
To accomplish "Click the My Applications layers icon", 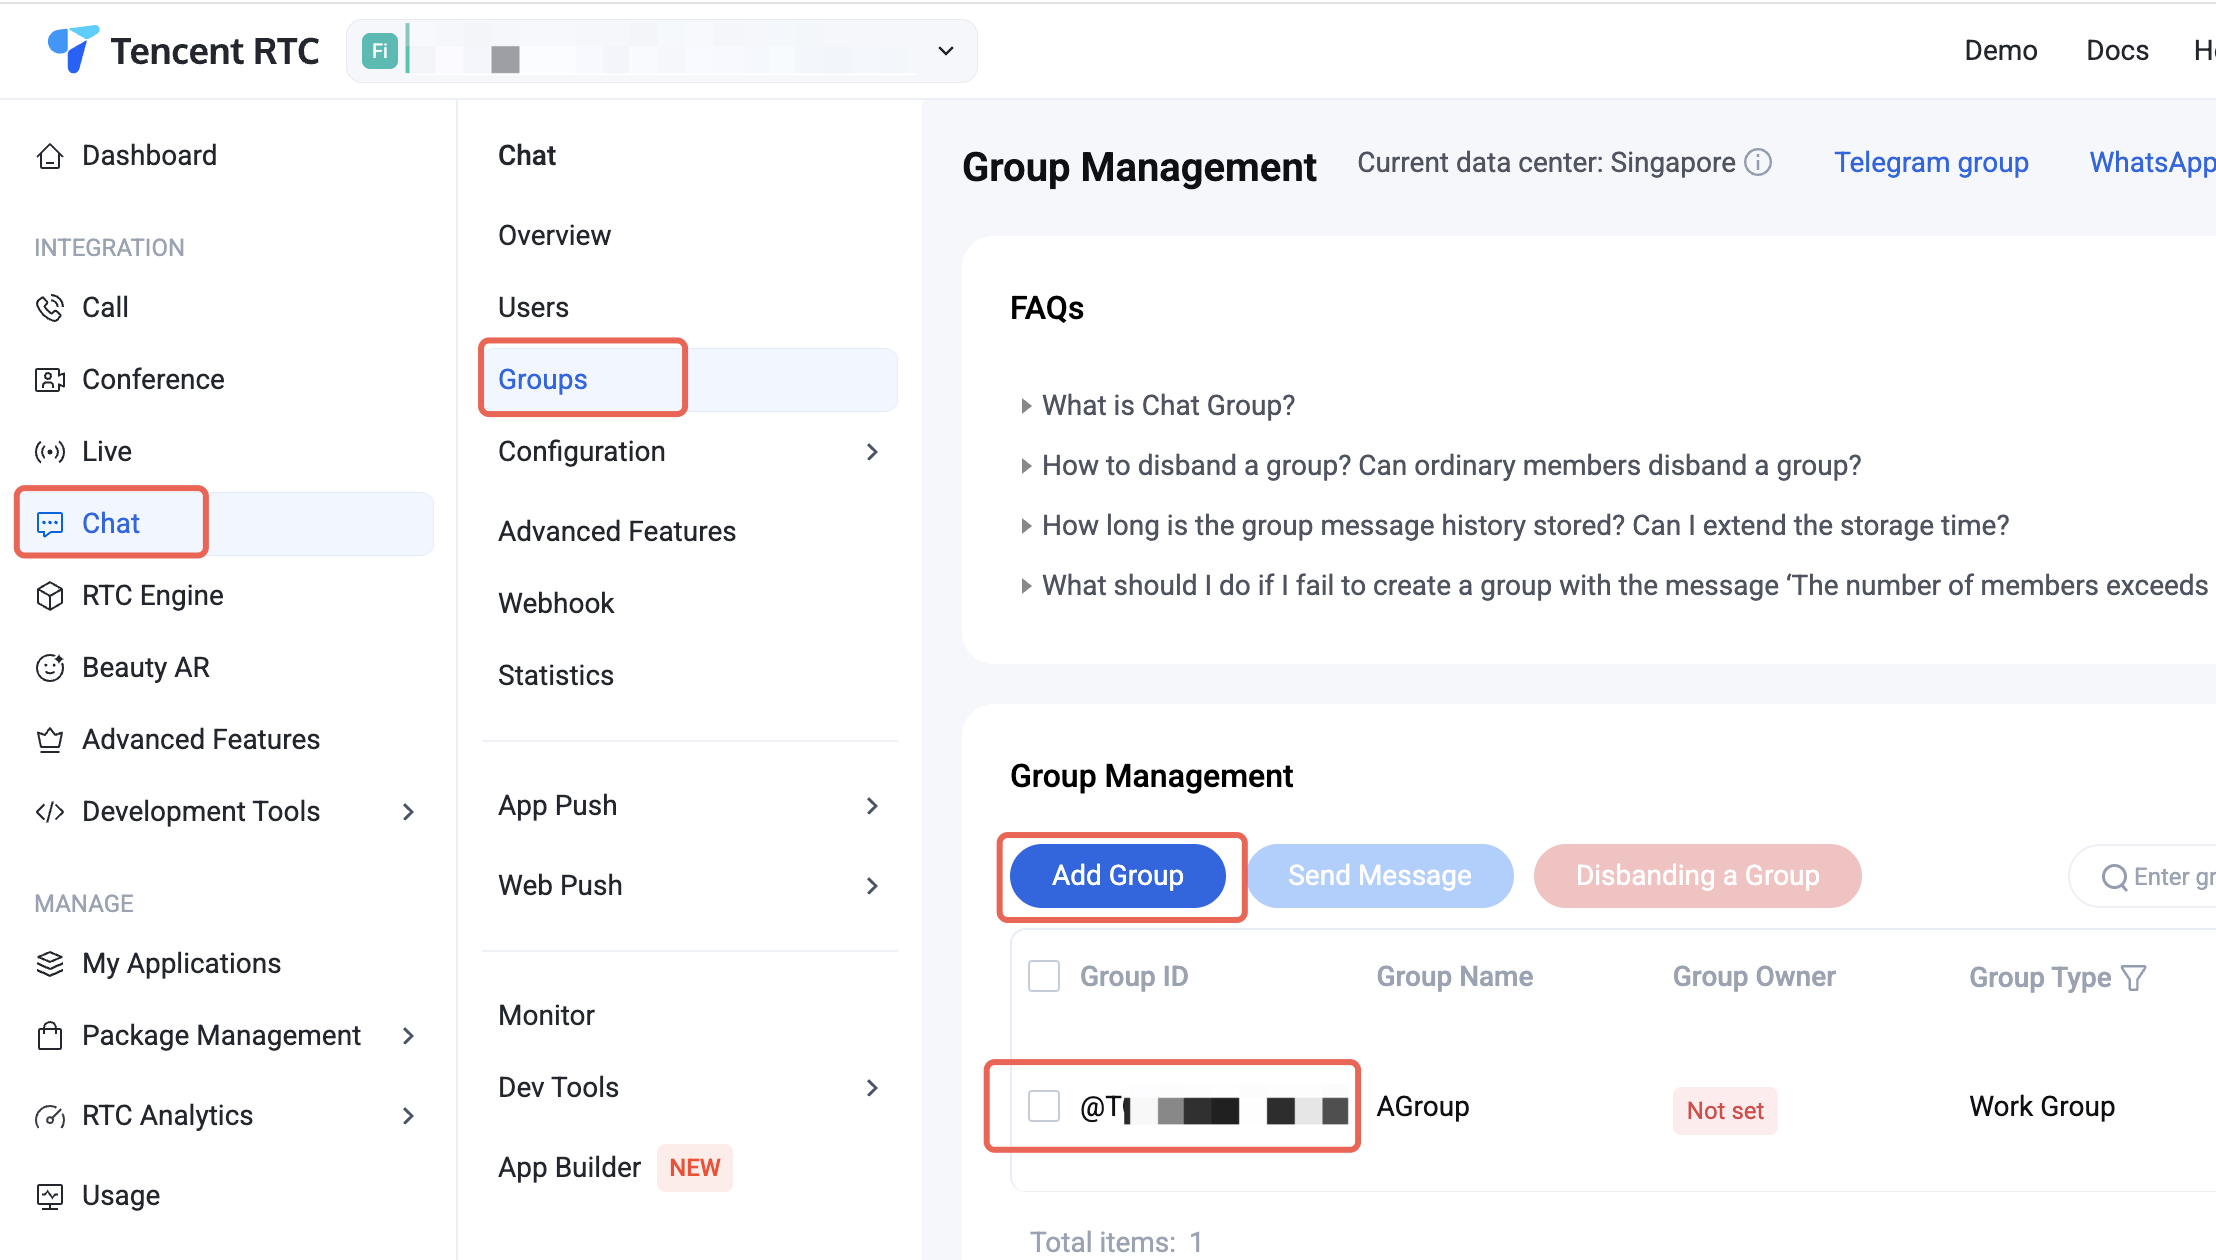I will point(50,964).
